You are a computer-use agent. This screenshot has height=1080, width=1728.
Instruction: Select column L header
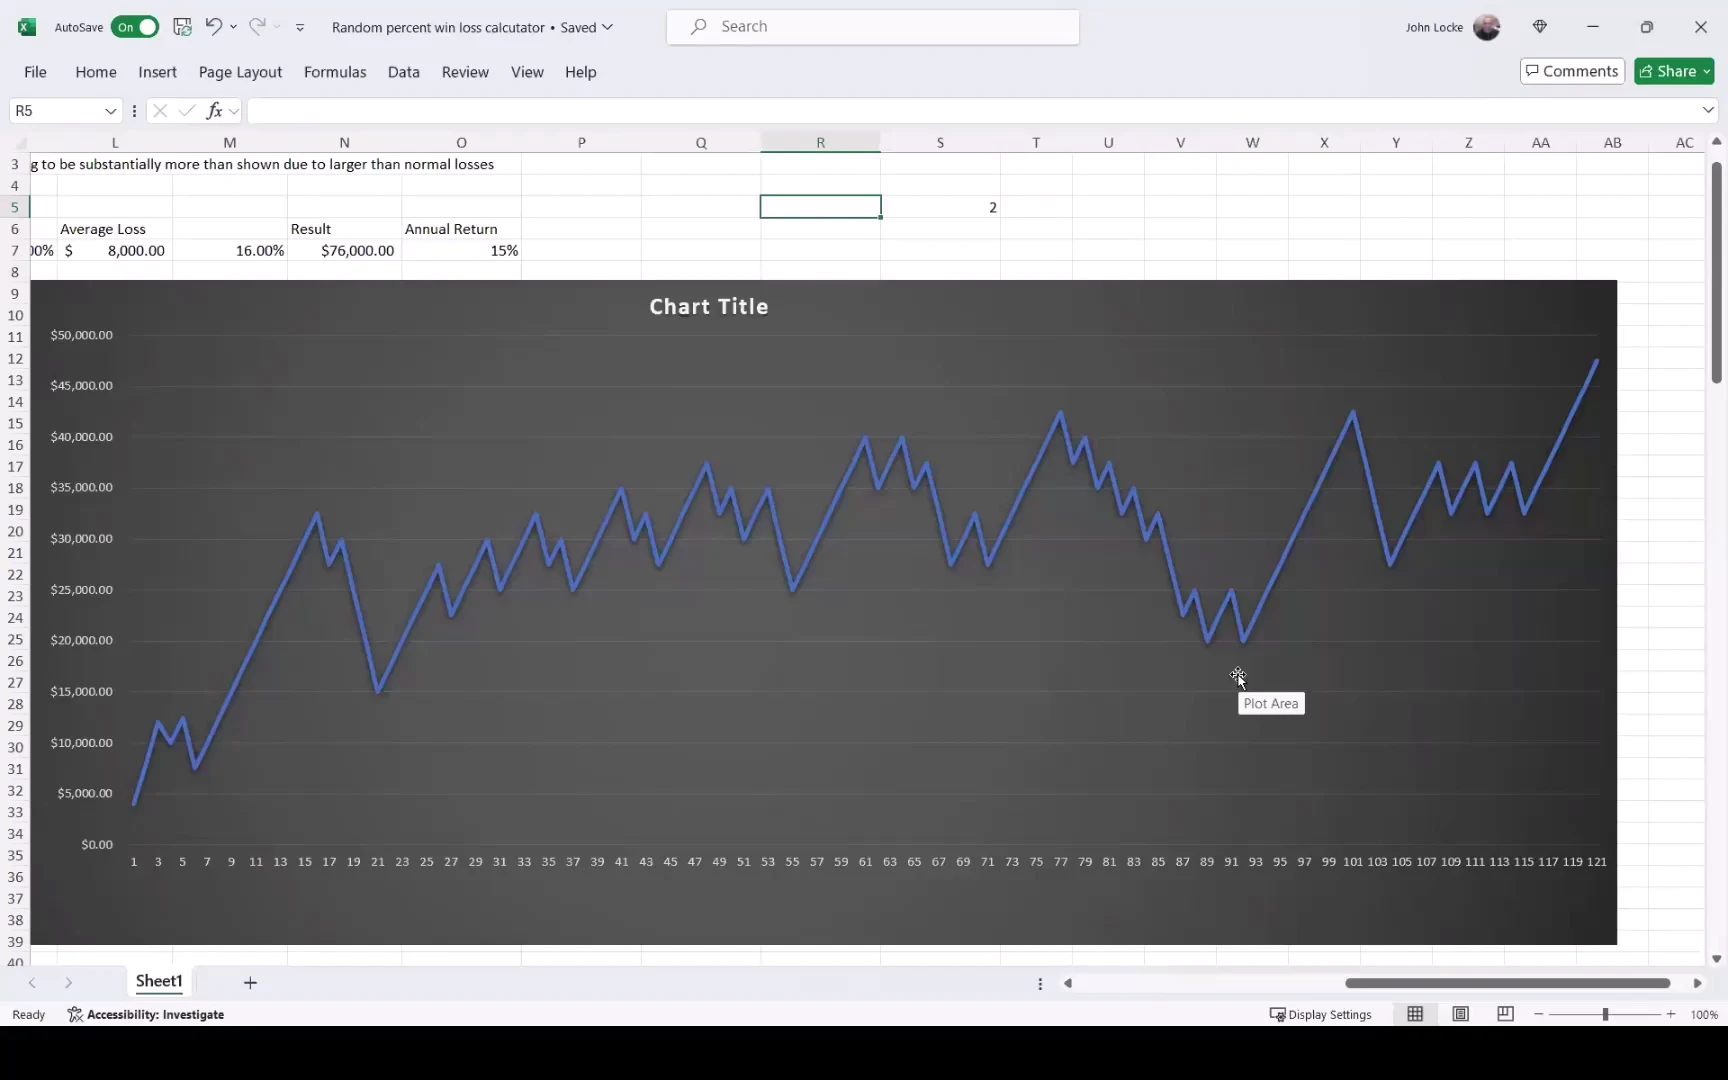(115, 143)
